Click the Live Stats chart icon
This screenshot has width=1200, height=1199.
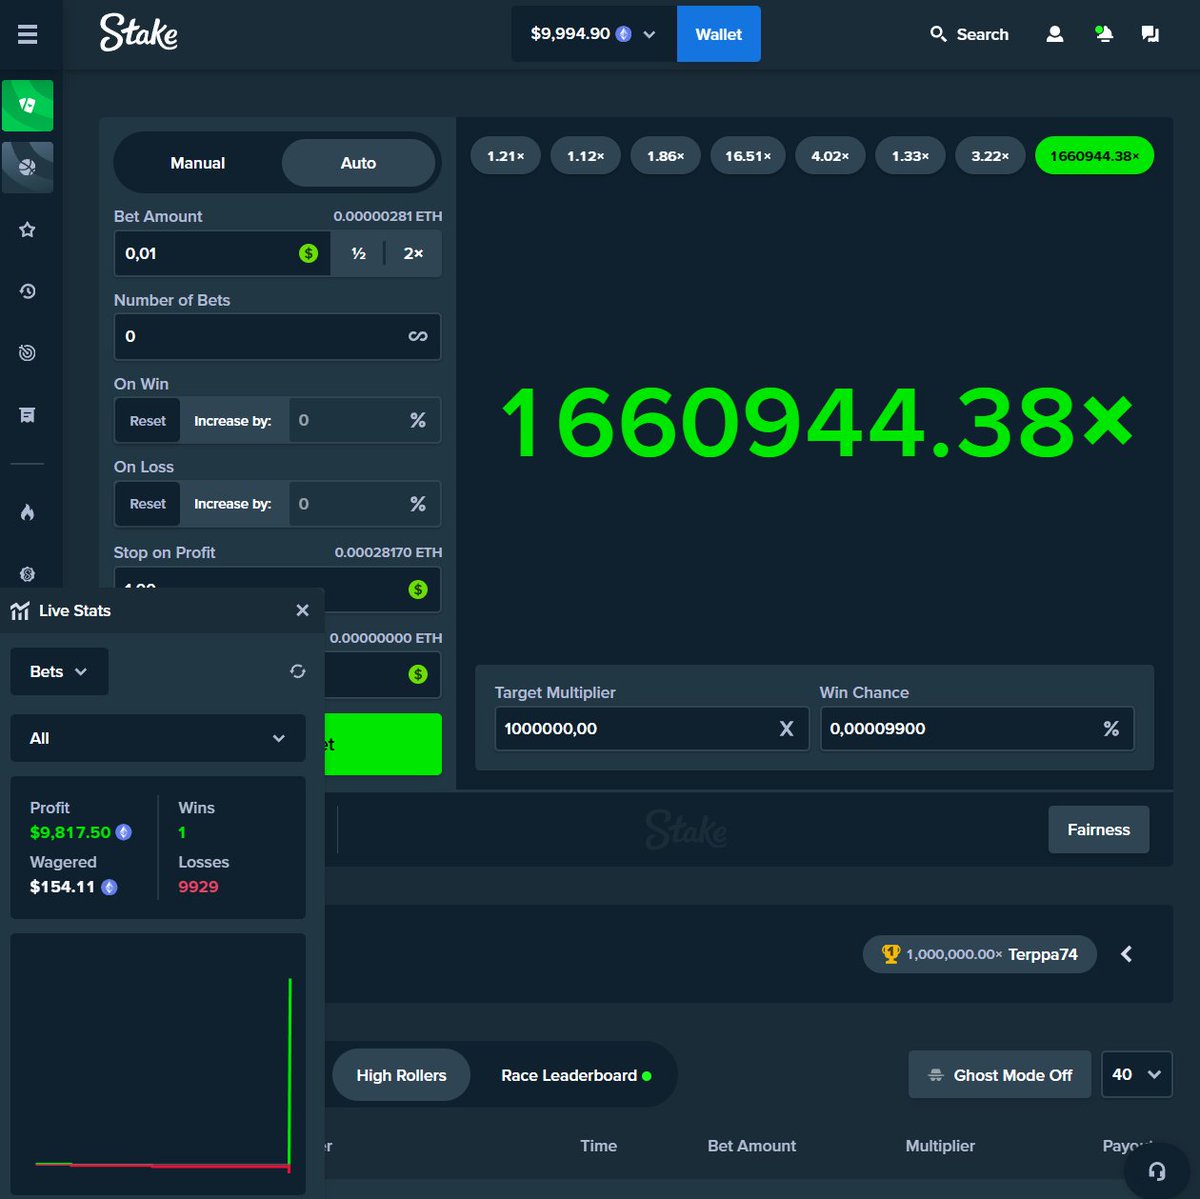20,611
